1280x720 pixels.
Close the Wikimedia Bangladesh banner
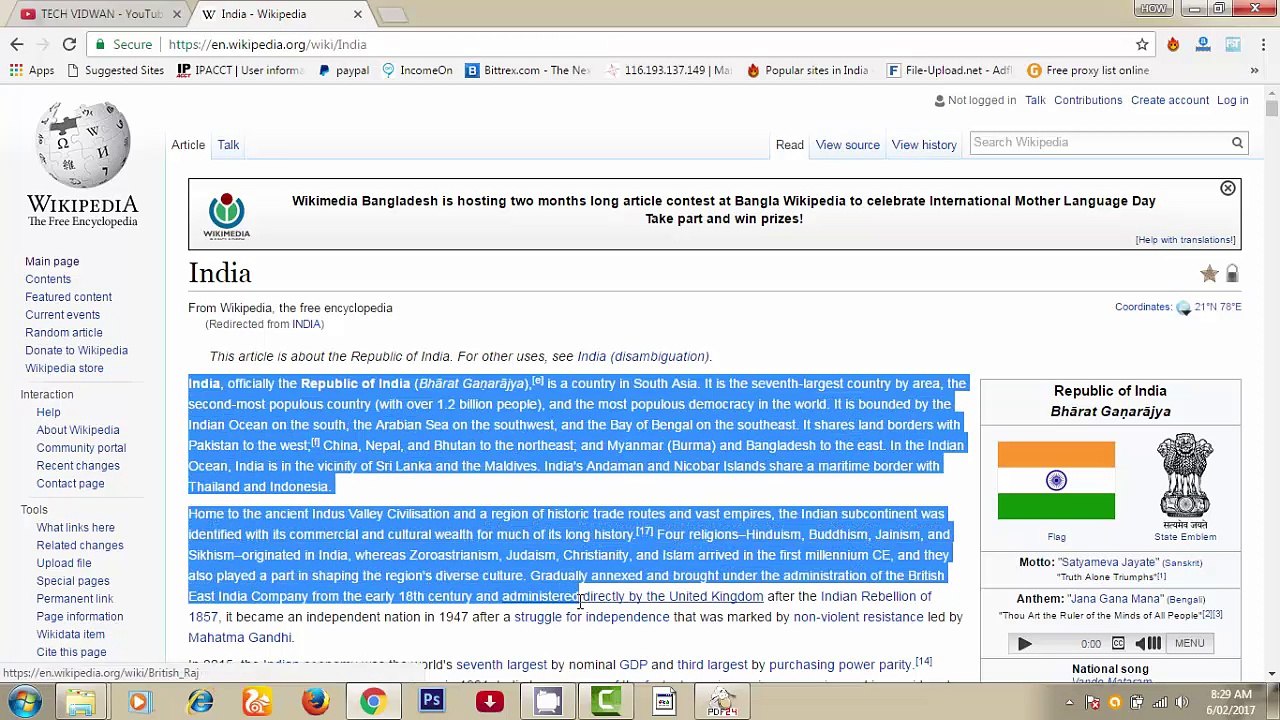click(x=1227, y=188)
